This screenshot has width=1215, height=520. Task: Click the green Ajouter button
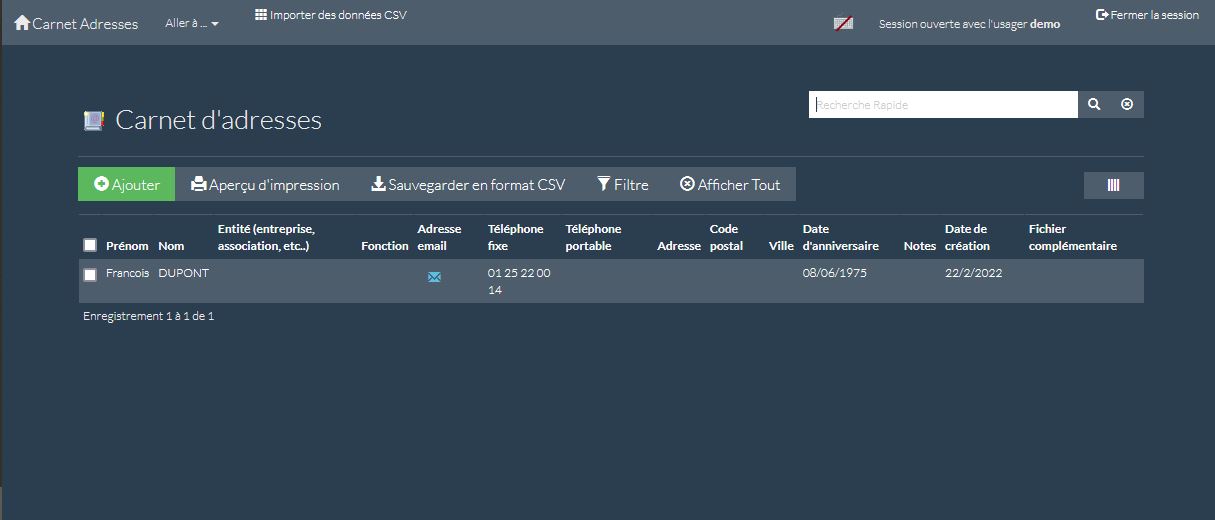click(127, 184)
